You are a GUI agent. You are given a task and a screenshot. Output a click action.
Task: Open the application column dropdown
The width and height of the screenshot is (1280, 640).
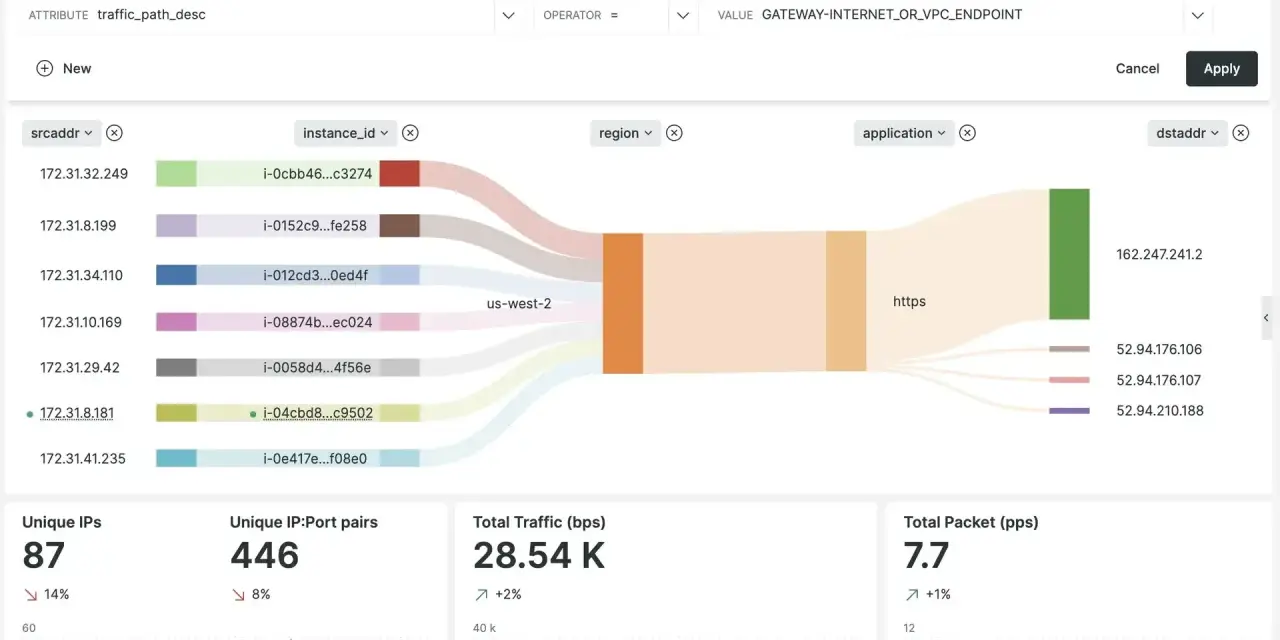904,133
